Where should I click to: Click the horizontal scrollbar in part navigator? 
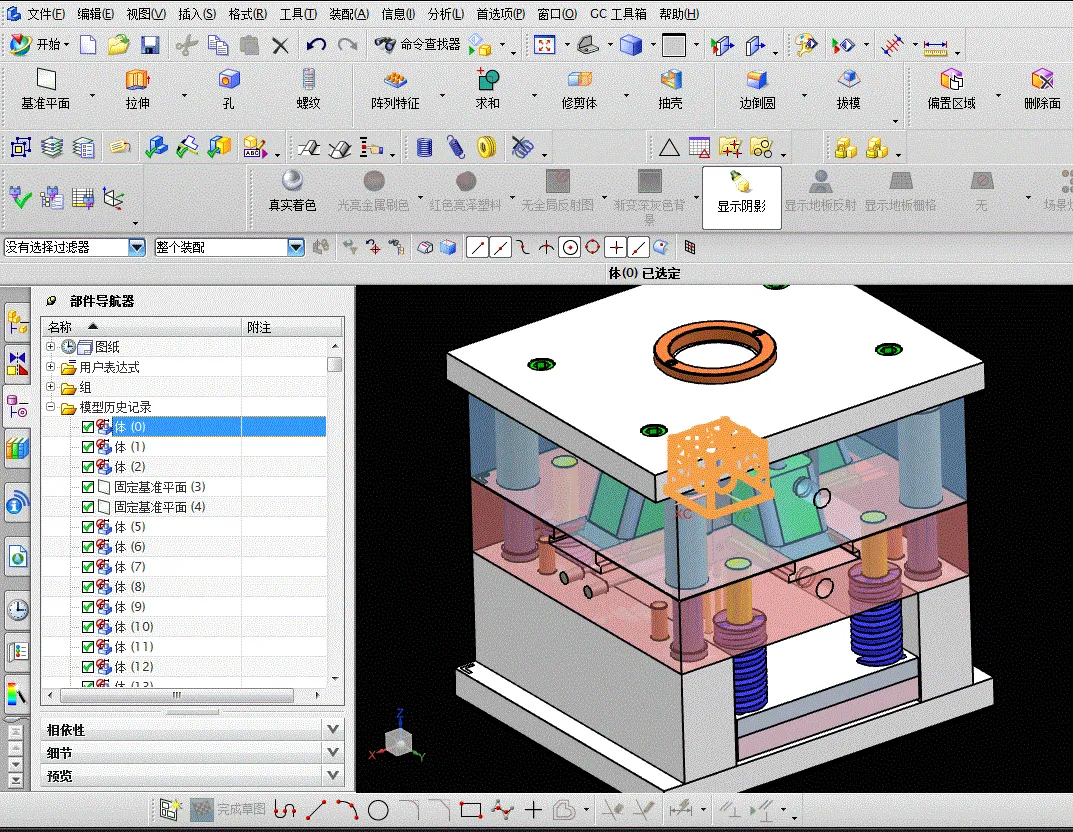(x=177, y=695)
